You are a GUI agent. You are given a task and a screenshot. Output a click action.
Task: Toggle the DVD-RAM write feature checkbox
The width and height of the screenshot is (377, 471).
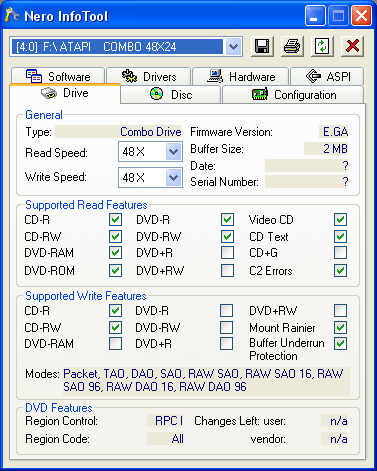click(115, 343)
